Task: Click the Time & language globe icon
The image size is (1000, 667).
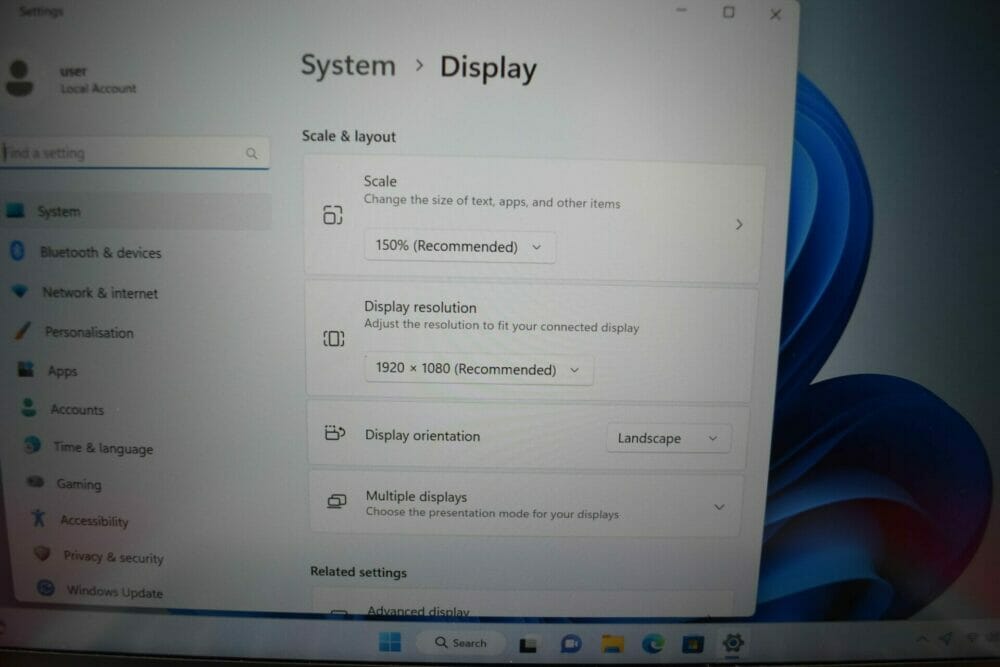Action: 32,445
